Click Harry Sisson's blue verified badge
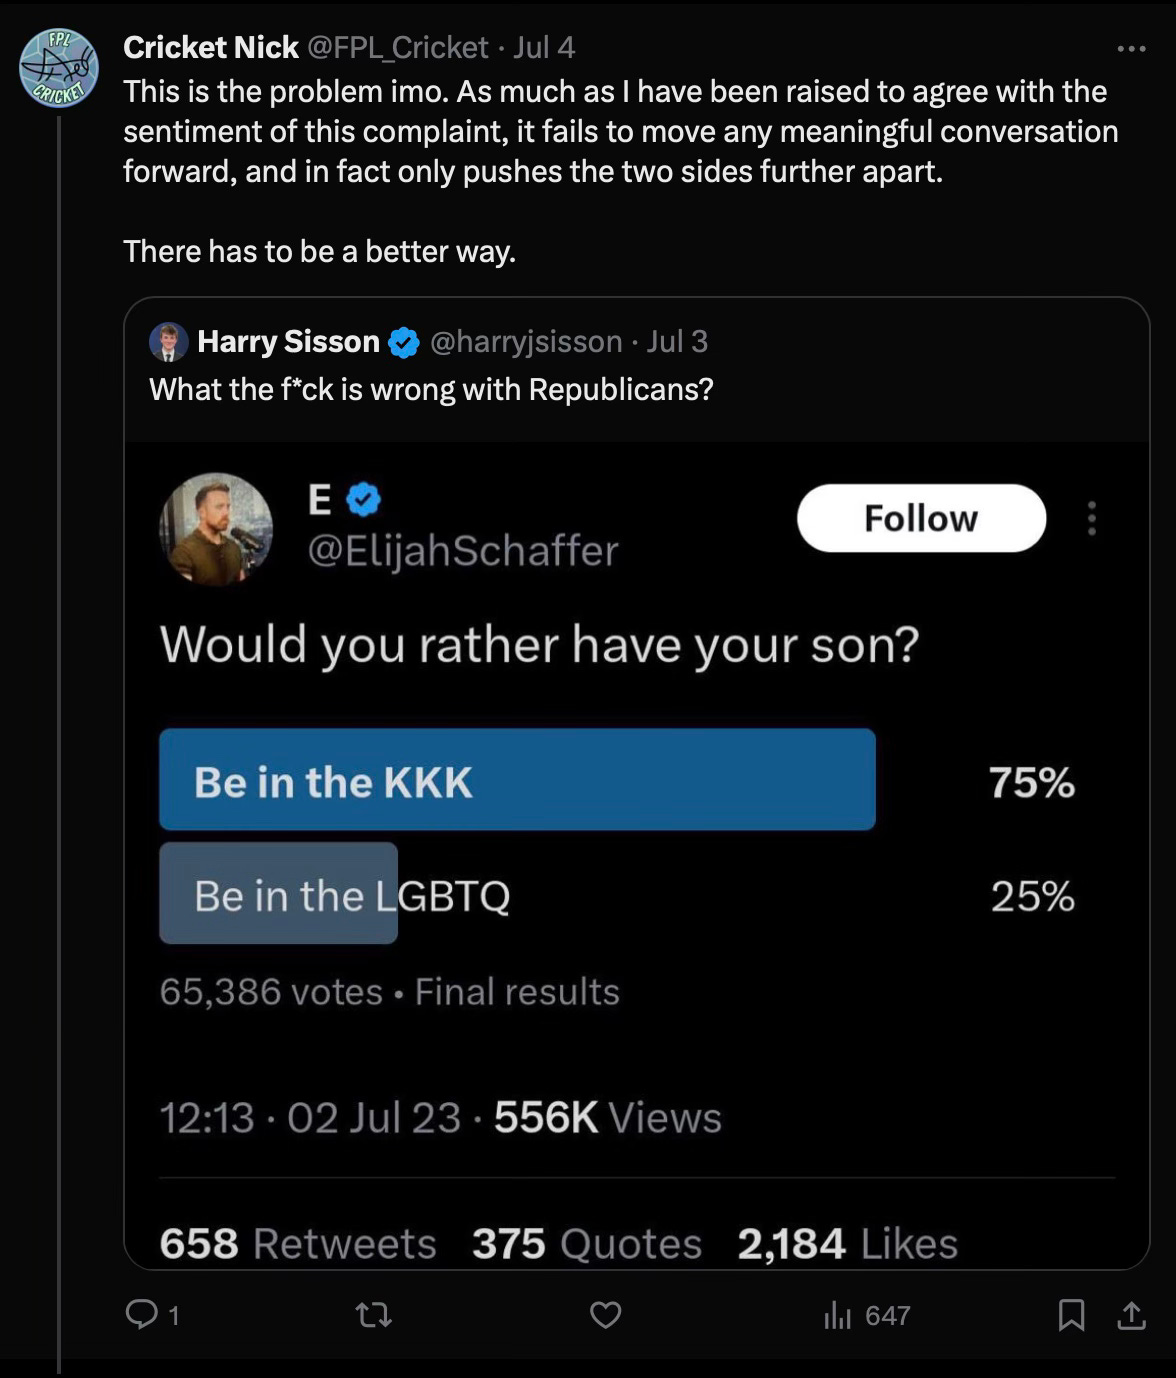The width and height of the screenshot is (1176, 1378). (403, 342)
